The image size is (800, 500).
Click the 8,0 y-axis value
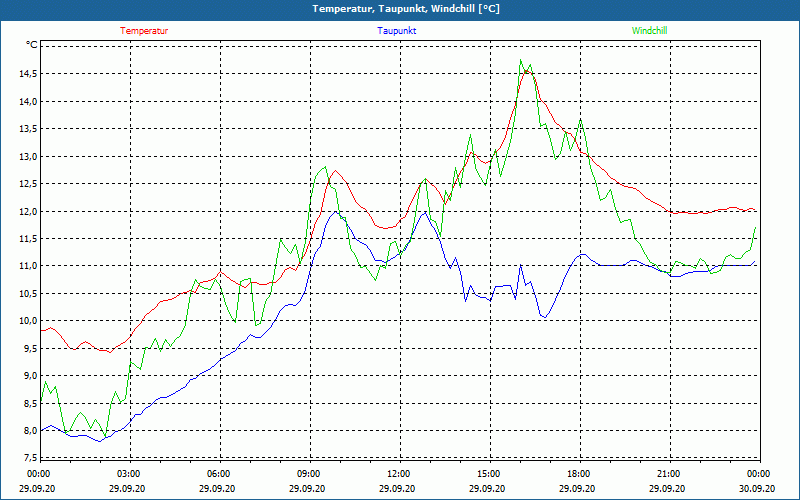pos(30,431)
